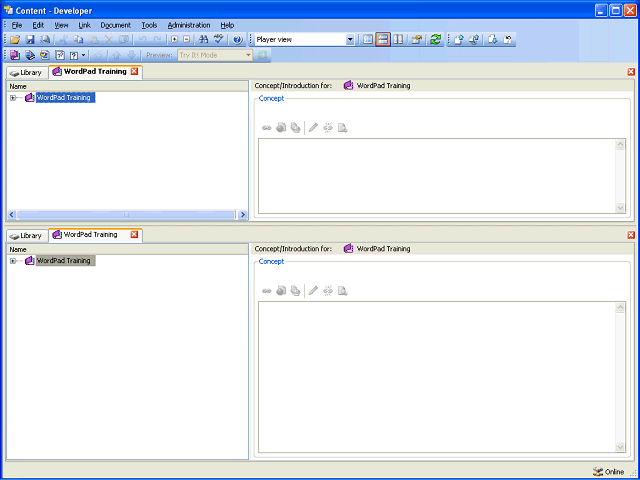640x480 pixels.
Task: Open the dropdown arrow beside question mark icon
Action: tap(84, 55)
